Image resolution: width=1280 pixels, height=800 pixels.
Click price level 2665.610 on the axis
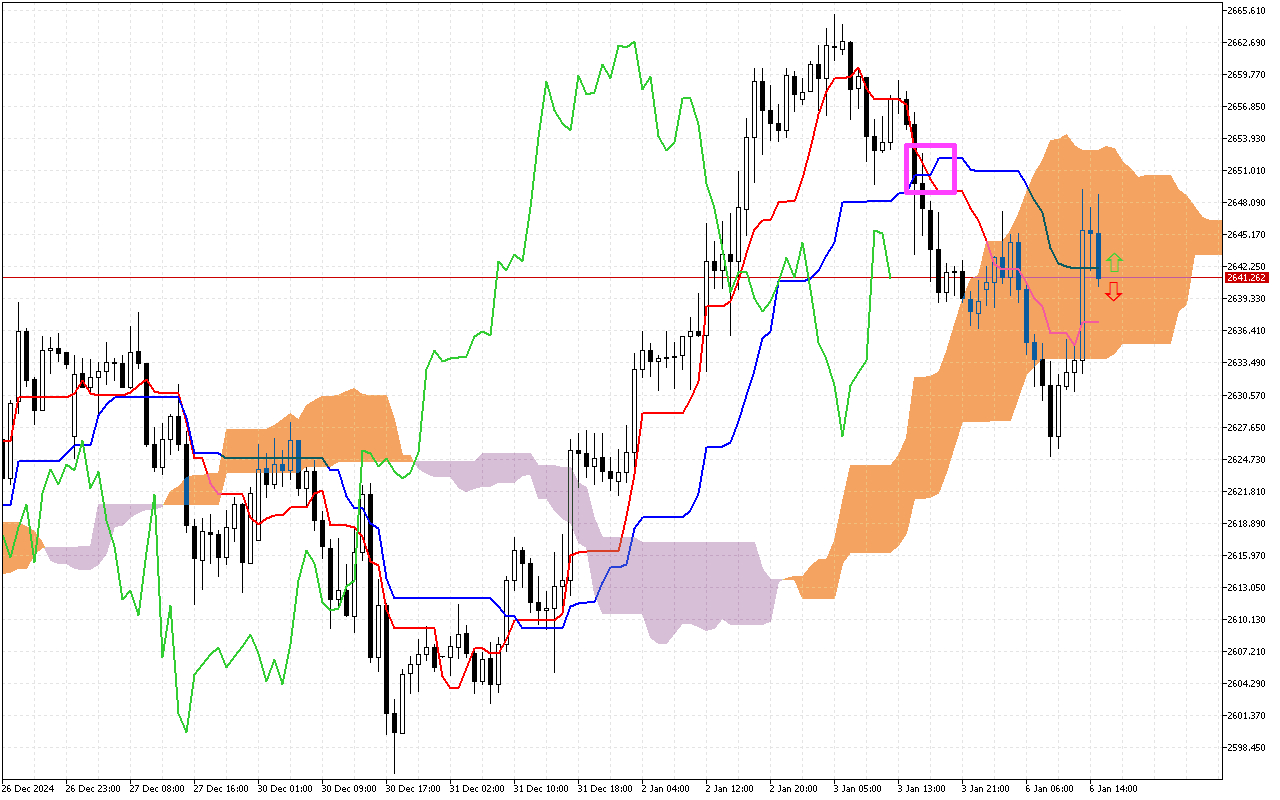[x=1245, y=11]
